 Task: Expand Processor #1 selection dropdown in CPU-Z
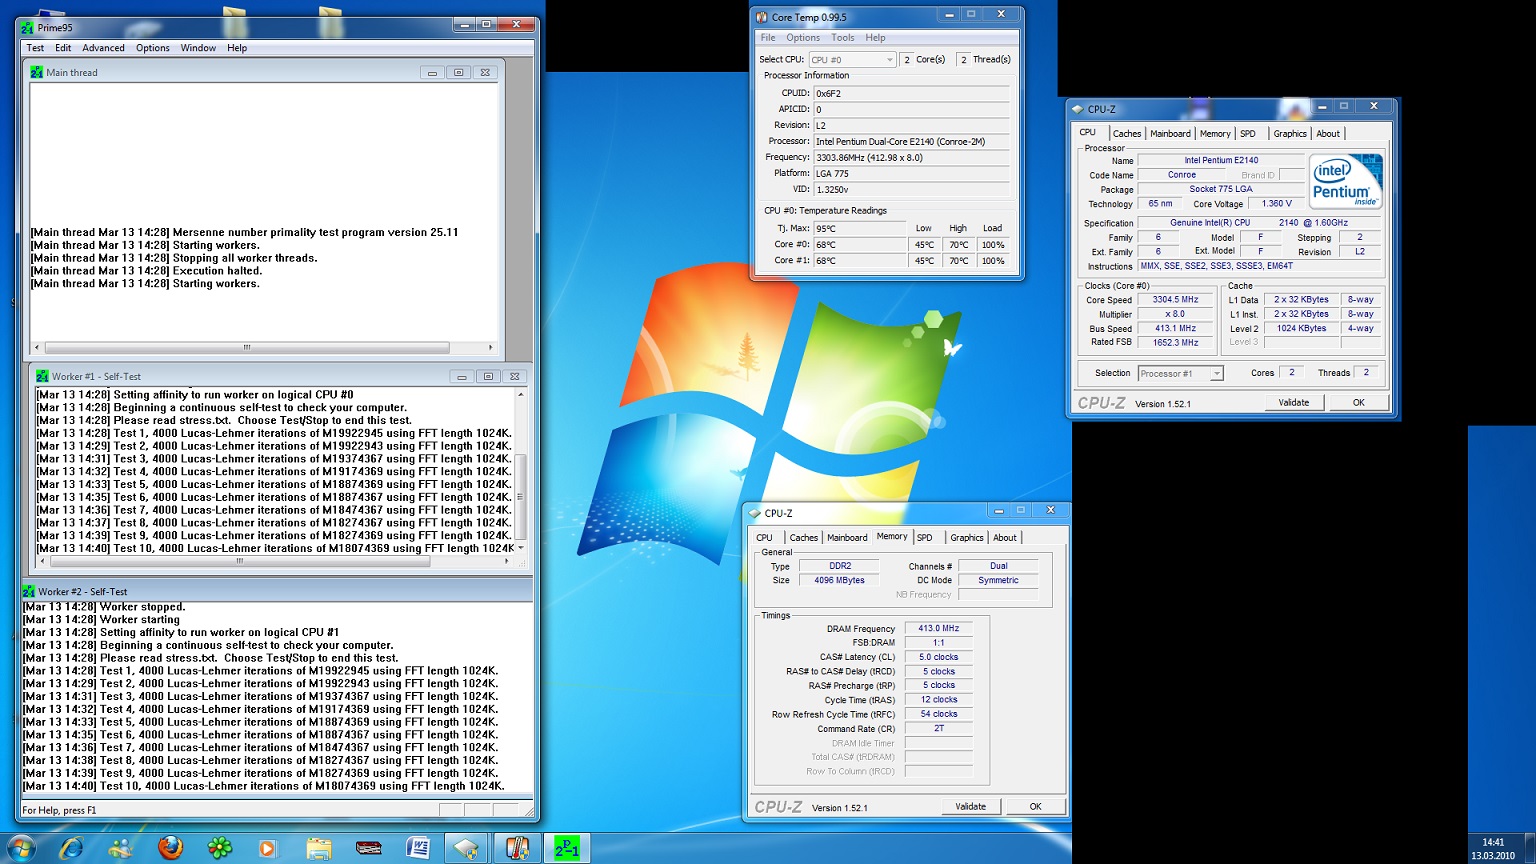point(1216,373)
